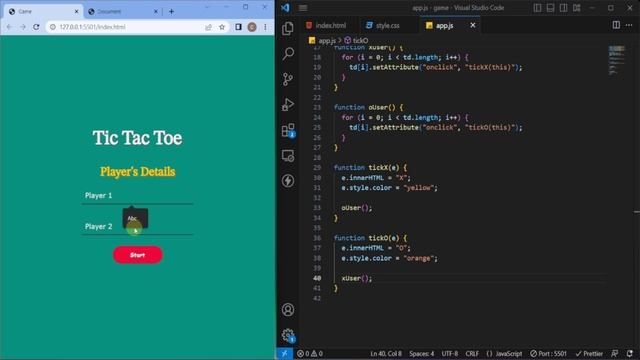The width and height of the screenshot is (640, 360).
Task: Click the site info icon in address bar
Action: pyautogui.click(x=53, y=27)
